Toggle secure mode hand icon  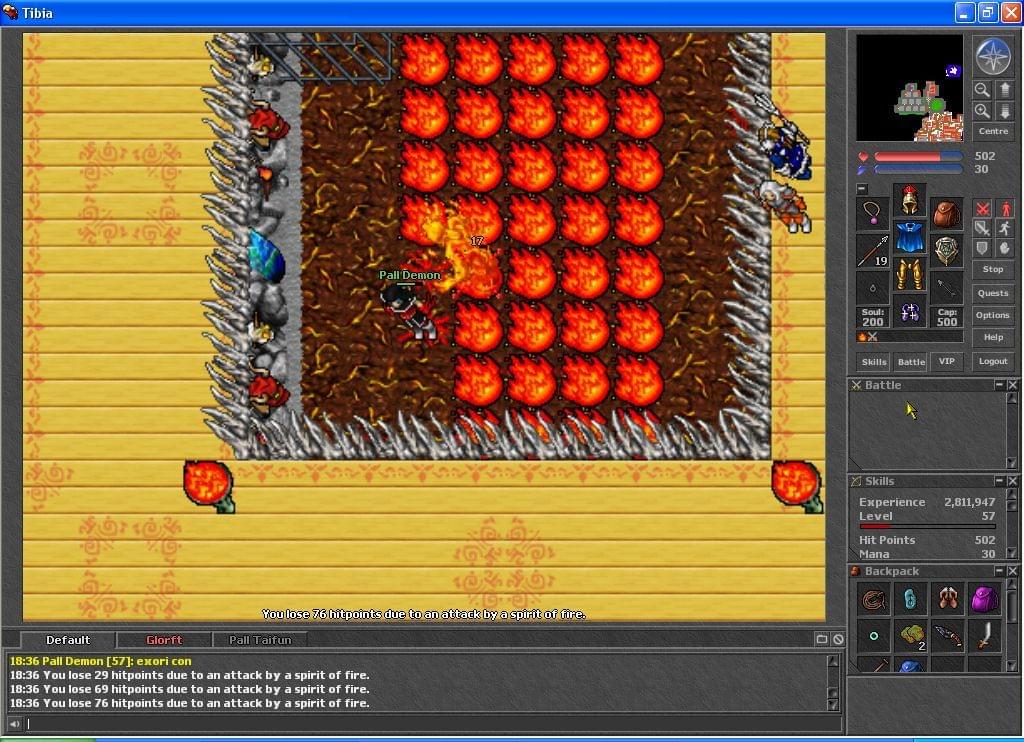click(x=1004, y=248)
